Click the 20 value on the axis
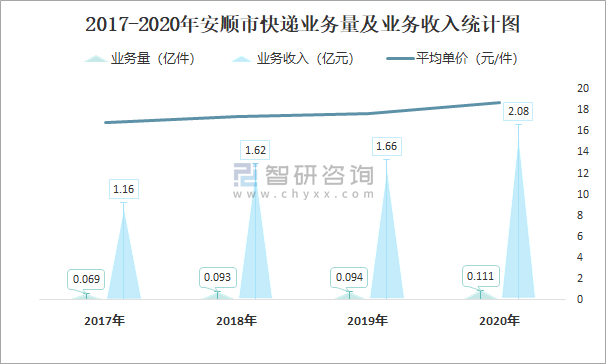 (583, 88)
